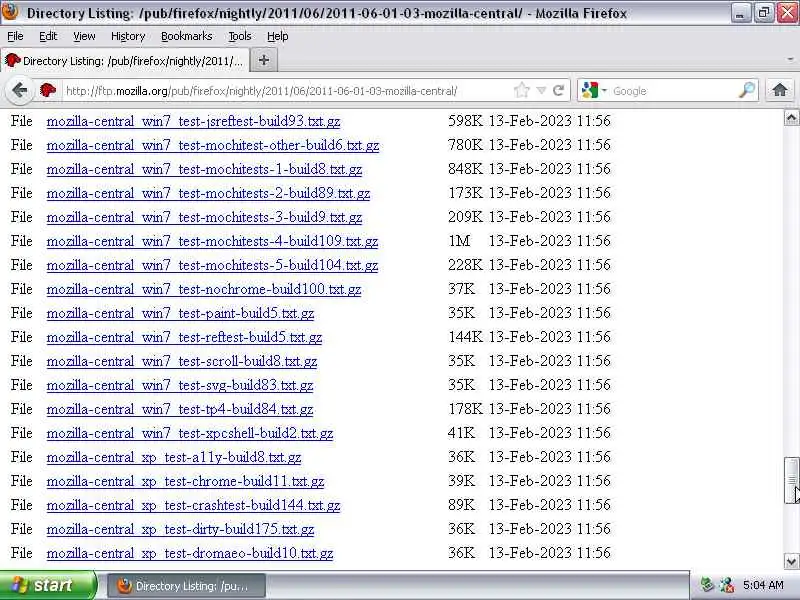
Task: Open xp test-a11y-build8.txt.gz link
Action: (x=173, y=457)
